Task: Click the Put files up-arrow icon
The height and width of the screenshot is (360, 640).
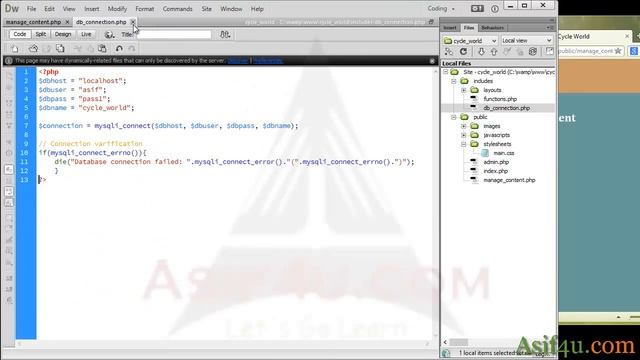Action: pos(494,52)
